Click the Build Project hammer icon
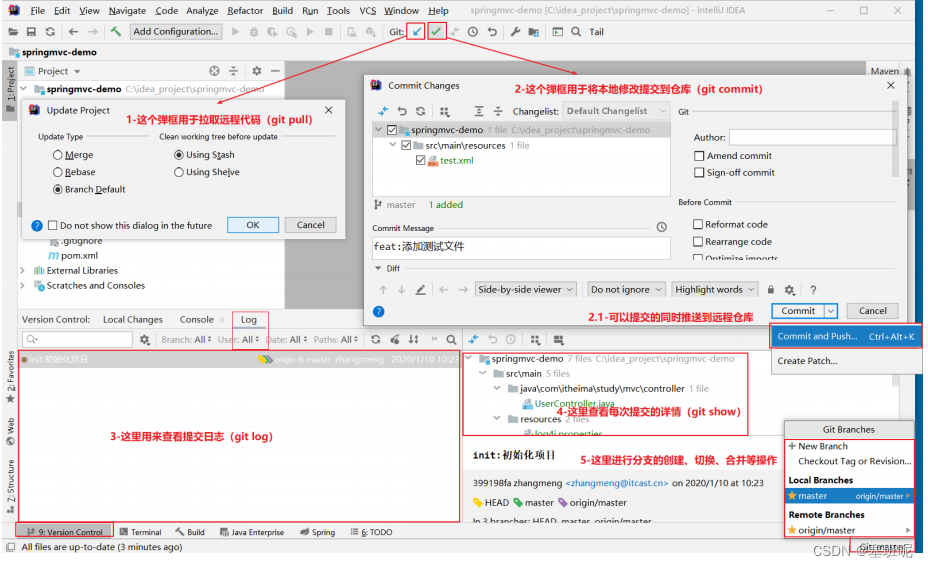Viewport: 928px width, 567px height. (x=116, y=32)
